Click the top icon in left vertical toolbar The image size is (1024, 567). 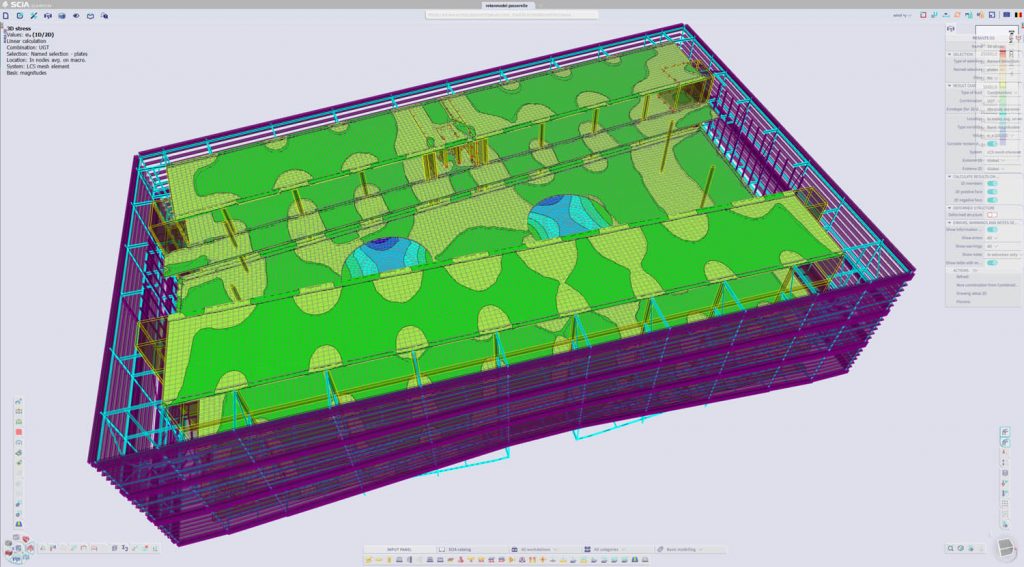19,402
